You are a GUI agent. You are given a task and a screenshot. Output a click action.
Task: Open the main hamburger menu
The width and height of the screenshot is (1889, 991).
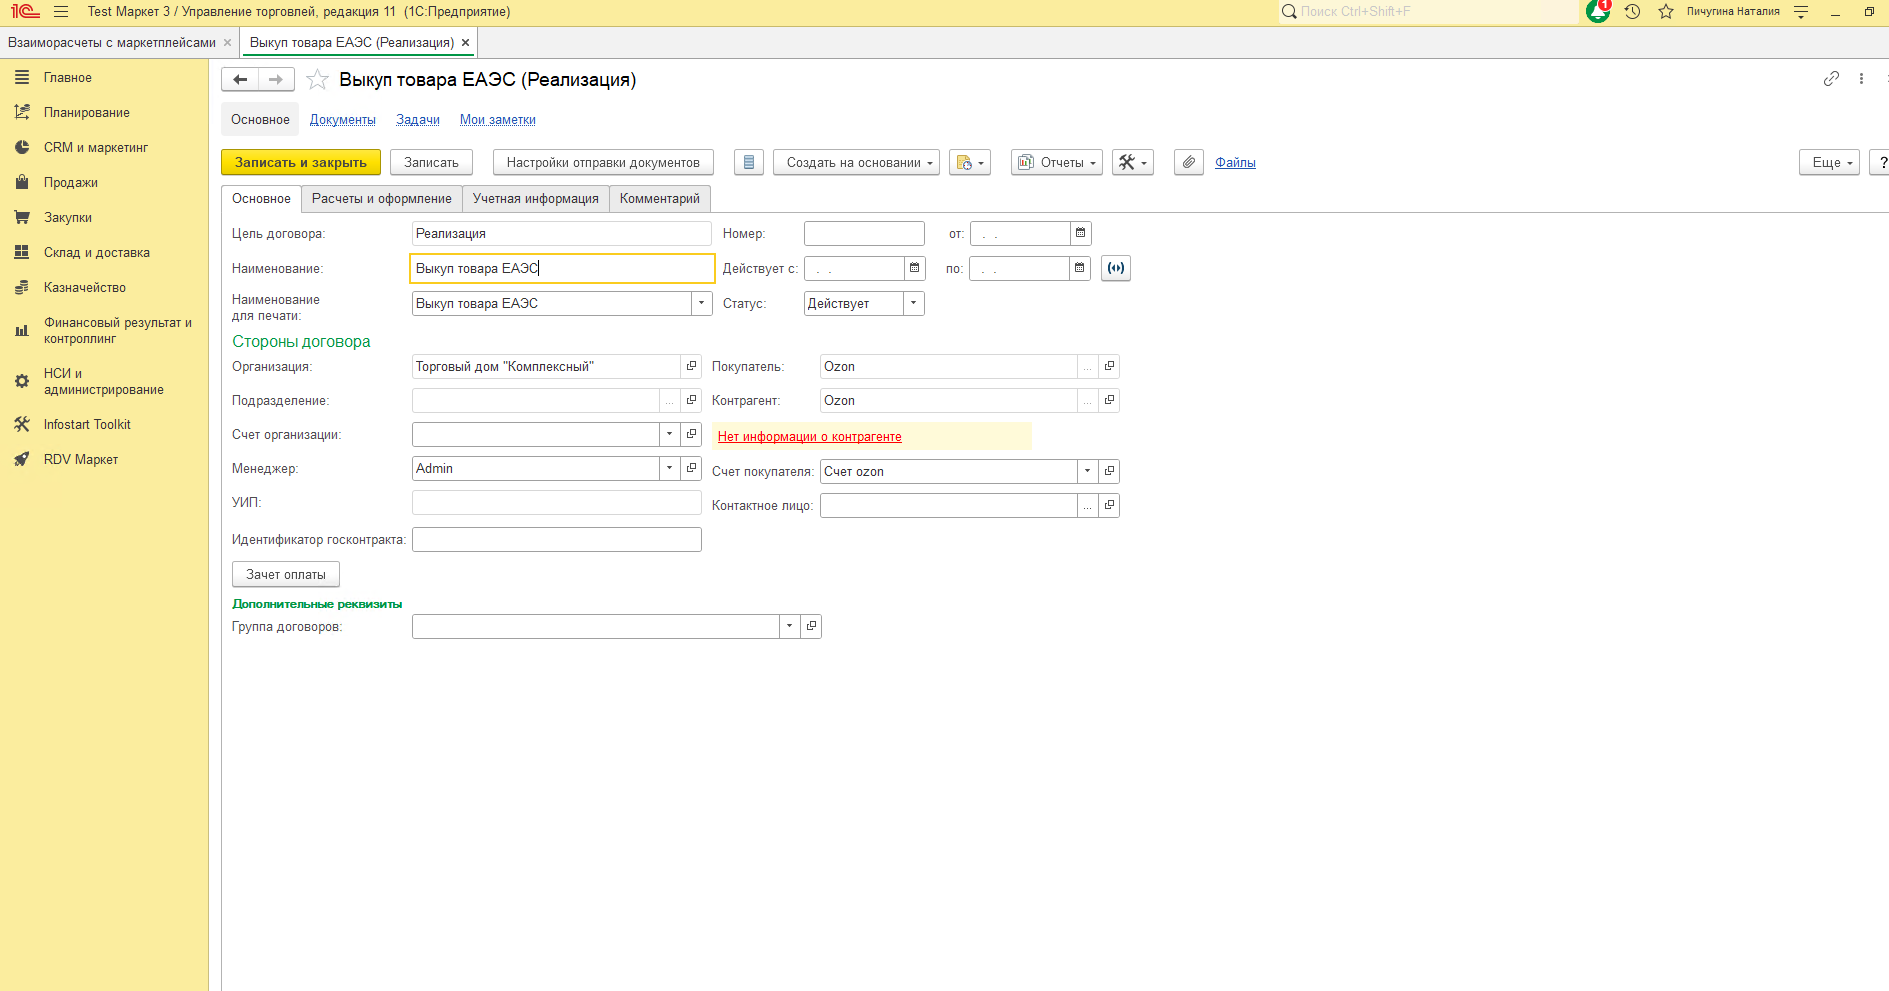pyautogui.click(x=61, y=12)
